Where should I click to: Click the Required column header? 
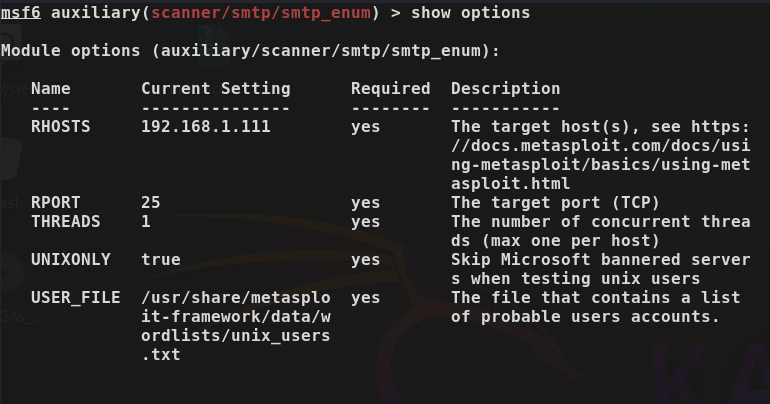click(390, 89)
